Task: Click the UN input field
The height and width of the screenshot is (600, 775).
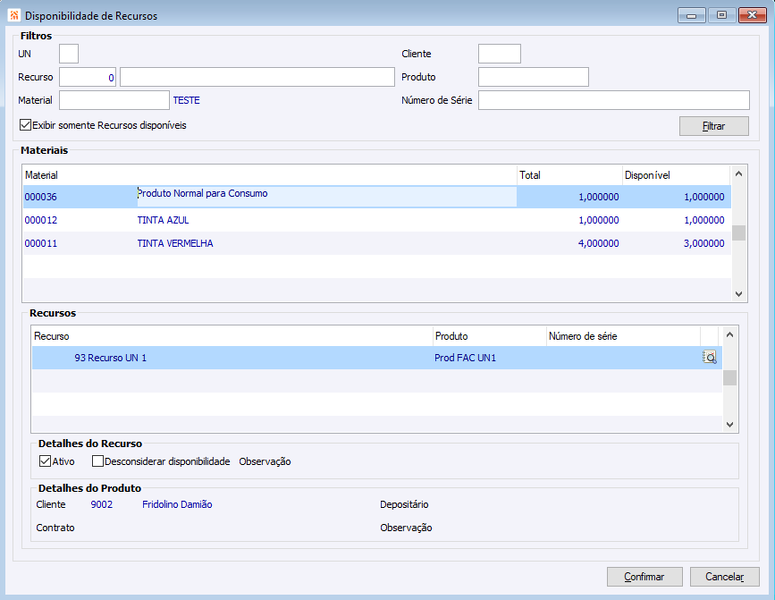Action: click(x=69, y=53)
